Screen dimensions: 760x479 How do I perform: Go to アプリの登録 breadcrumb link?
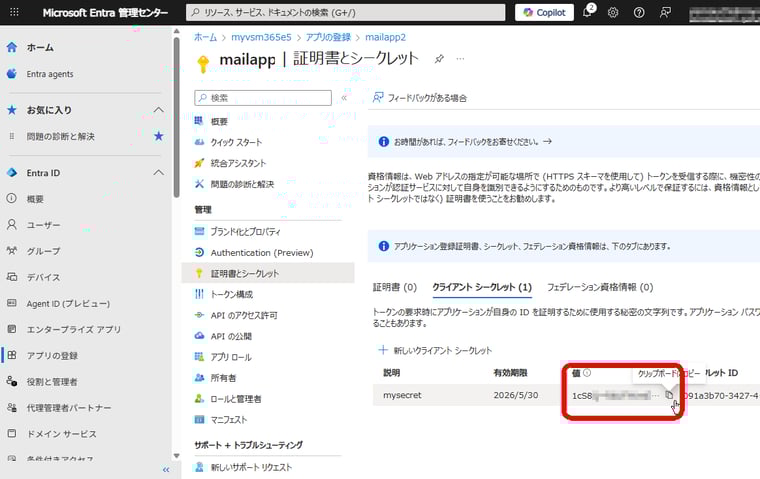pyautogui.click(x=328, y=37)
